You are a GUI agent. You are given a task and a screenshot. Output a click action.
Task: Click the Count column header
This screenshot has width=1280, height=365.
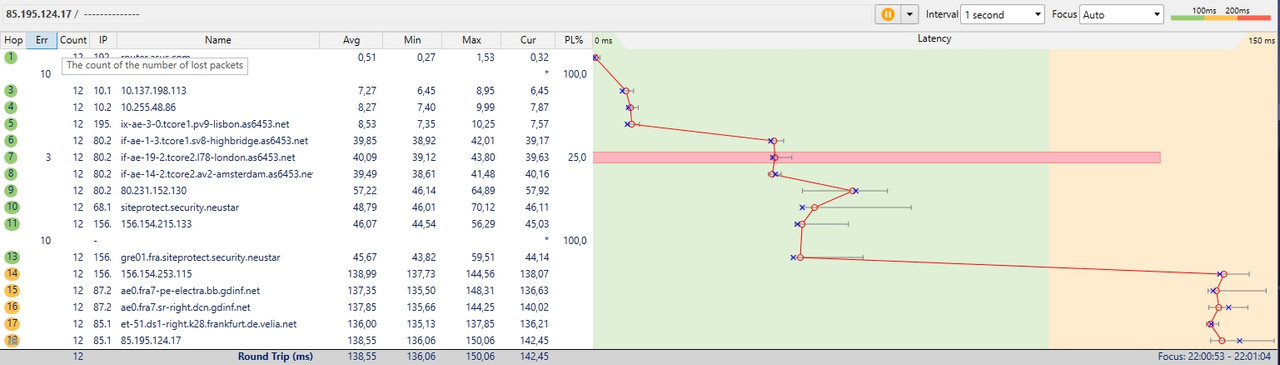(x=73, y=40)
